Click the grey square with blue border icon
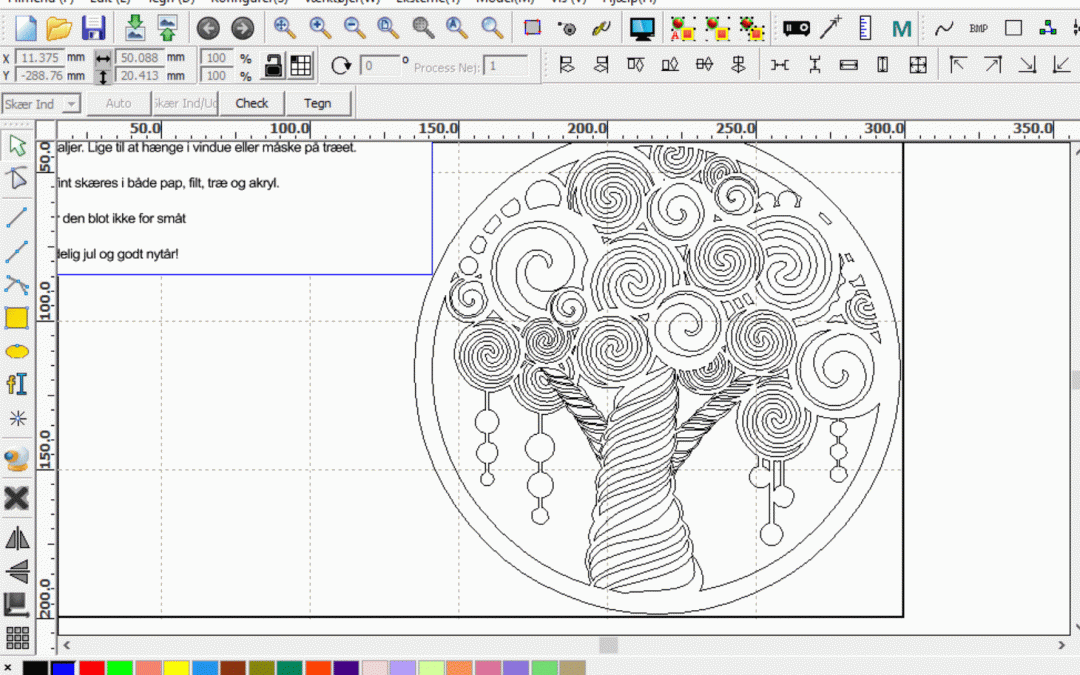 (x=532, y=28)
